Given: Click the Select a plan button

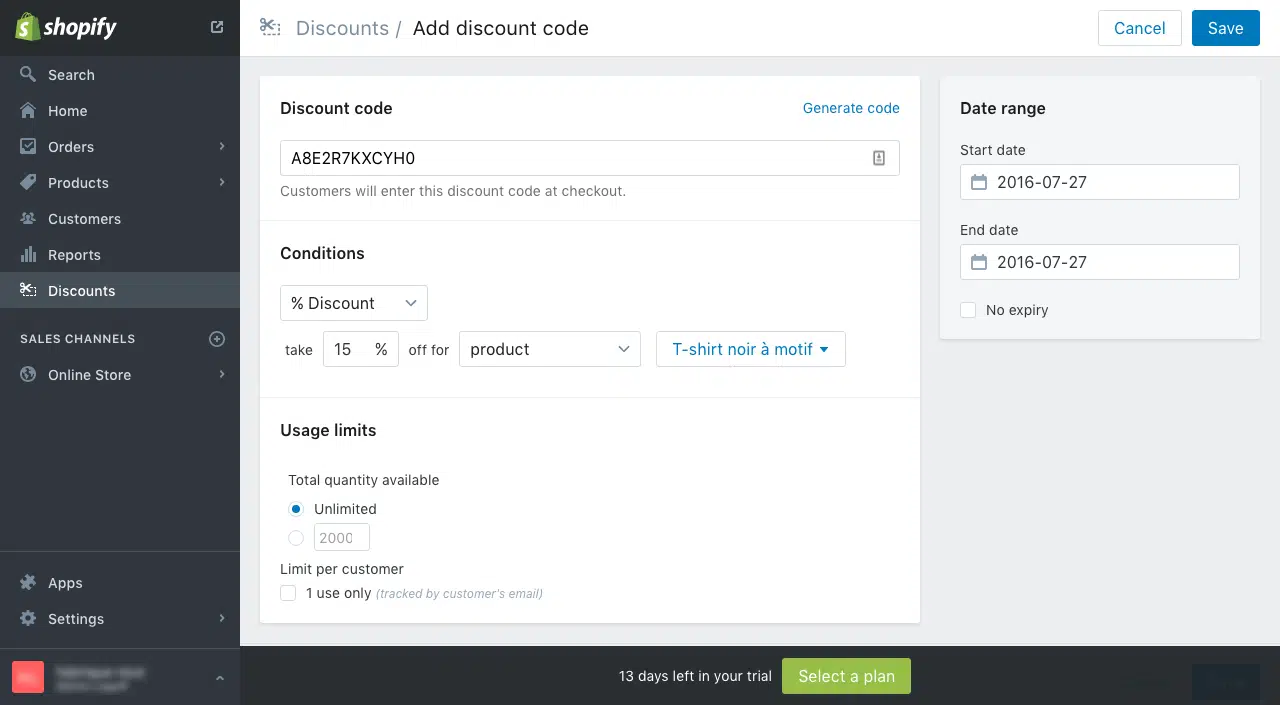Looking at the screenshot, I should pyautogui.click(x=846, y=676).
